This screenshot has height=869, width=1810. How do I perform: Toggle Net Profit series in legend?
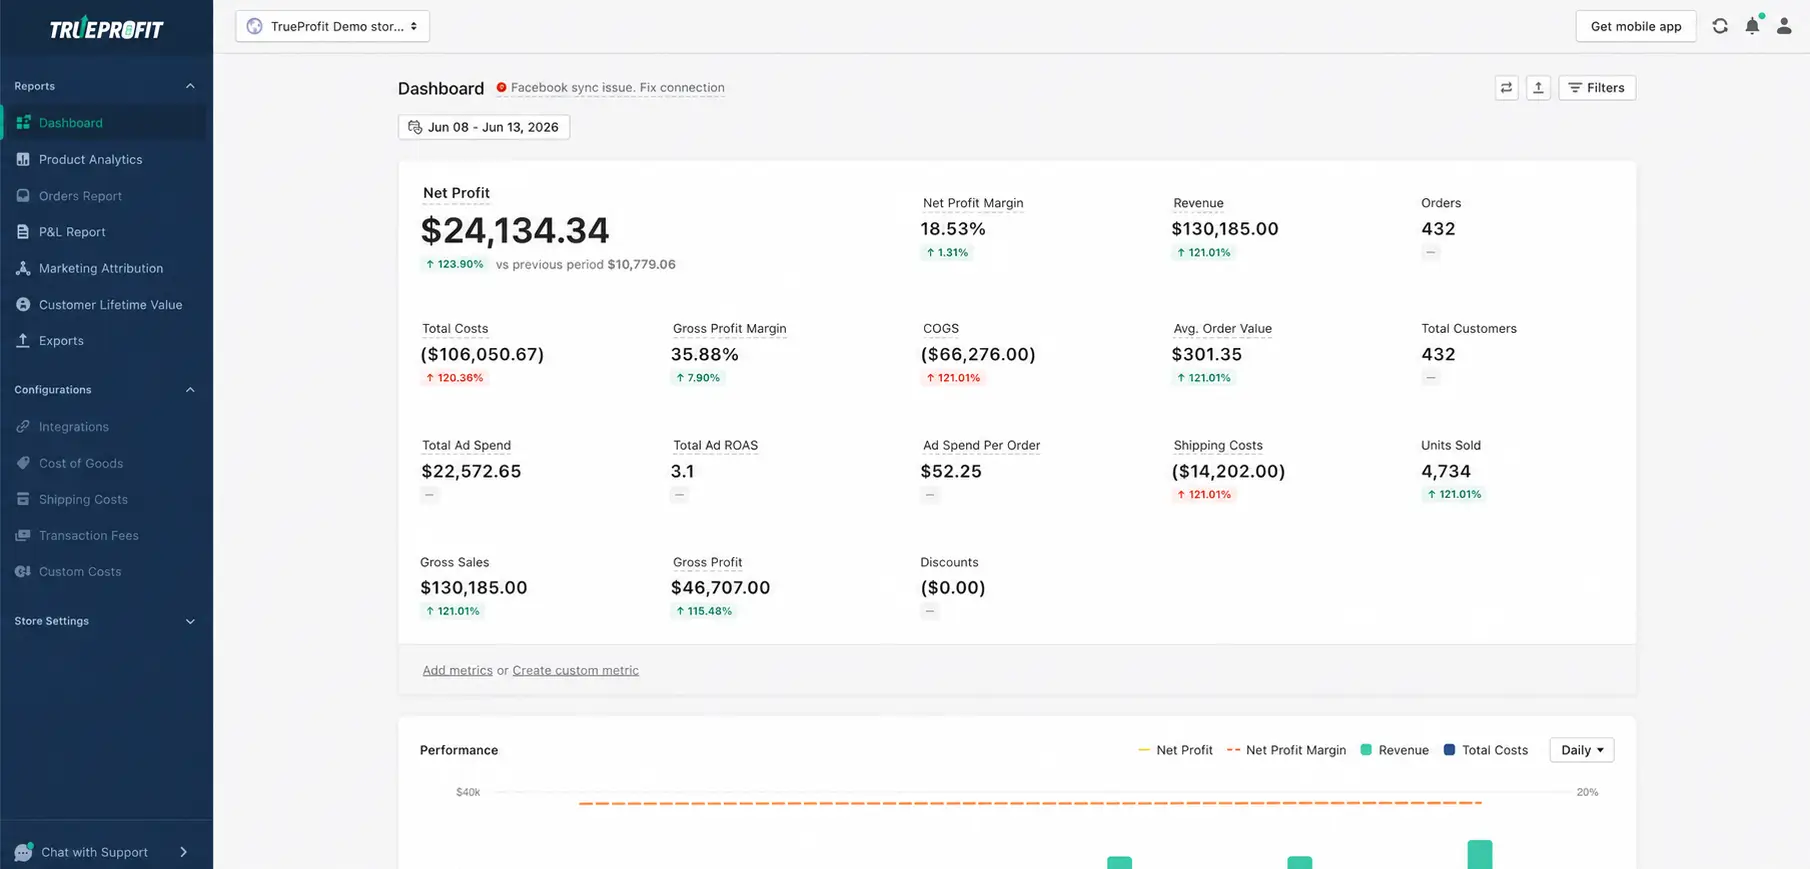pos(1175,750)
